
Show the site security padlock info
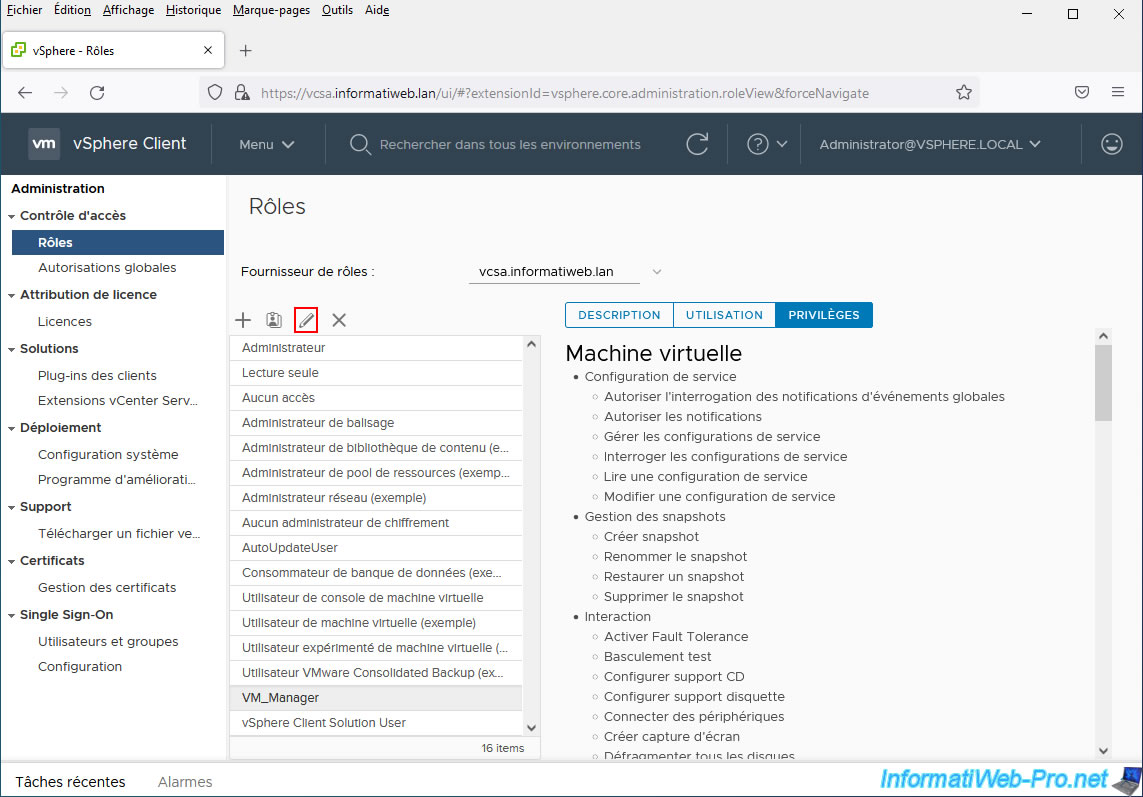point(241,93)
